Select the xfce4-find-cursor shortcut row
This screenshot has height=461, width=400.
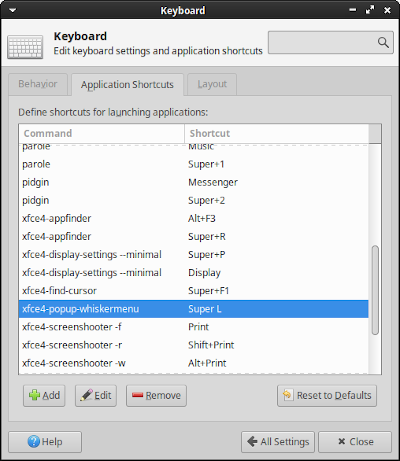[194, 291]
